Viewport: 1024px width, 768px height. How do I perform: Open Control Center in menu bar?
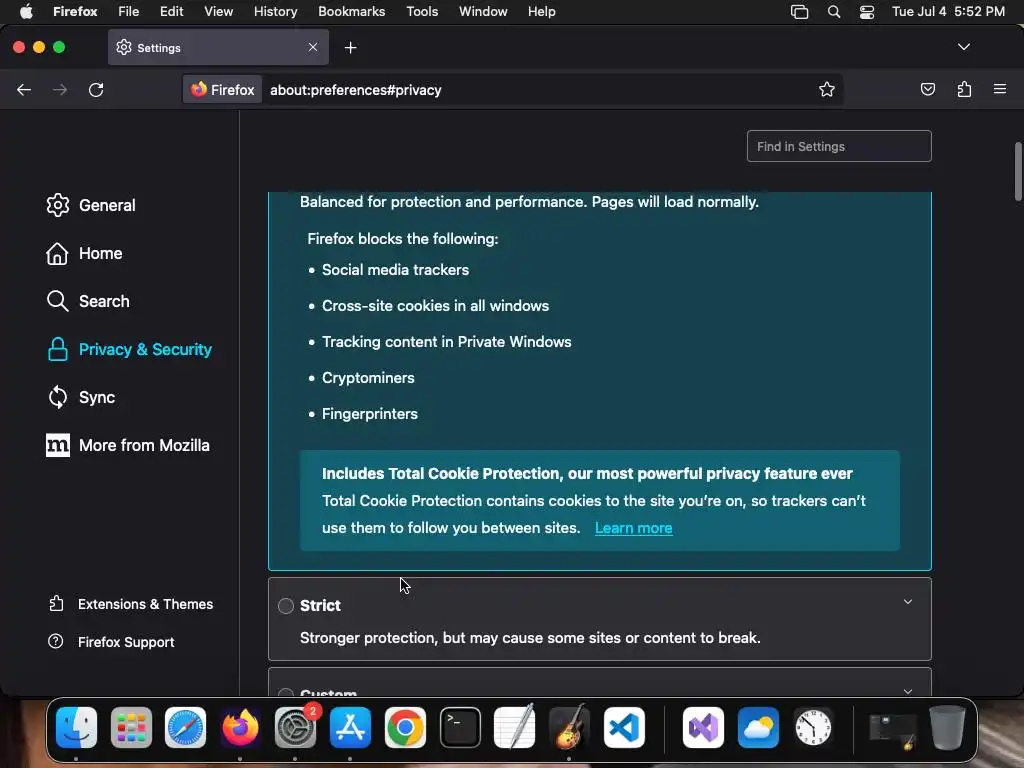[x=867, y=12]
